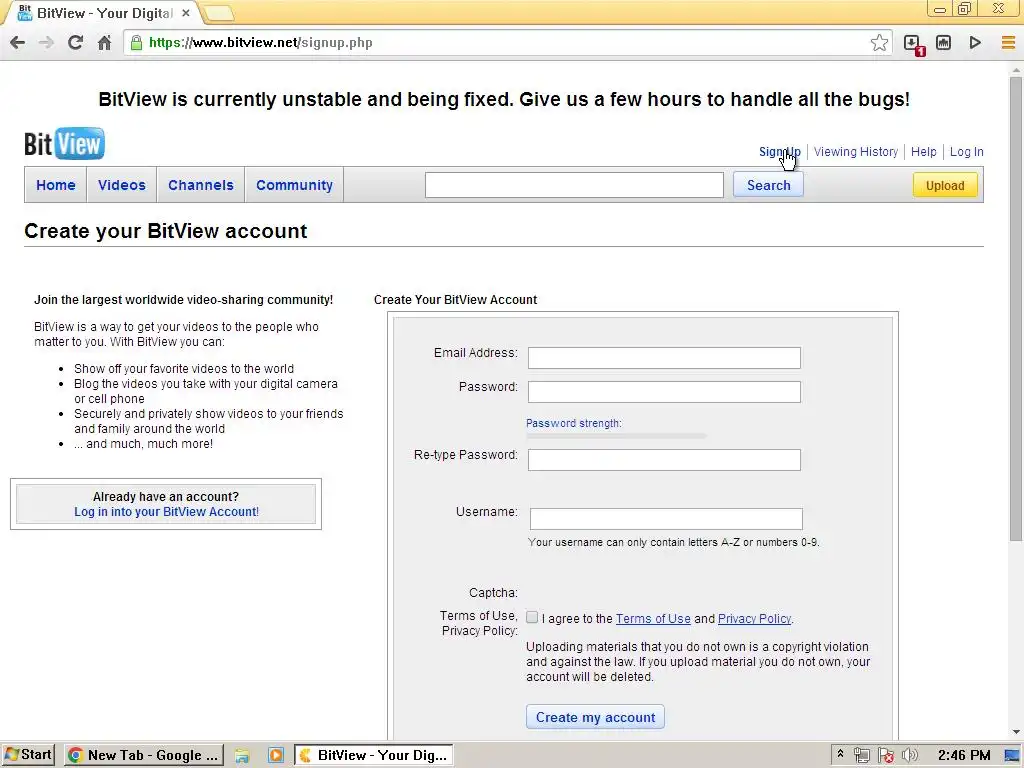Close the BitView browser tab

pos(186,13)
